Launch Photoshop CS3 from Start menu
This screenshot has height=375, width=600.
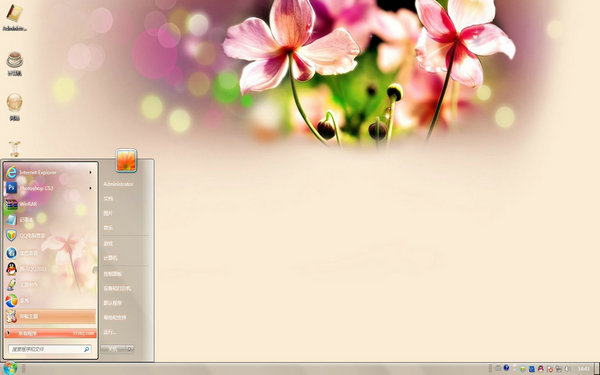(x=49, y=188)
